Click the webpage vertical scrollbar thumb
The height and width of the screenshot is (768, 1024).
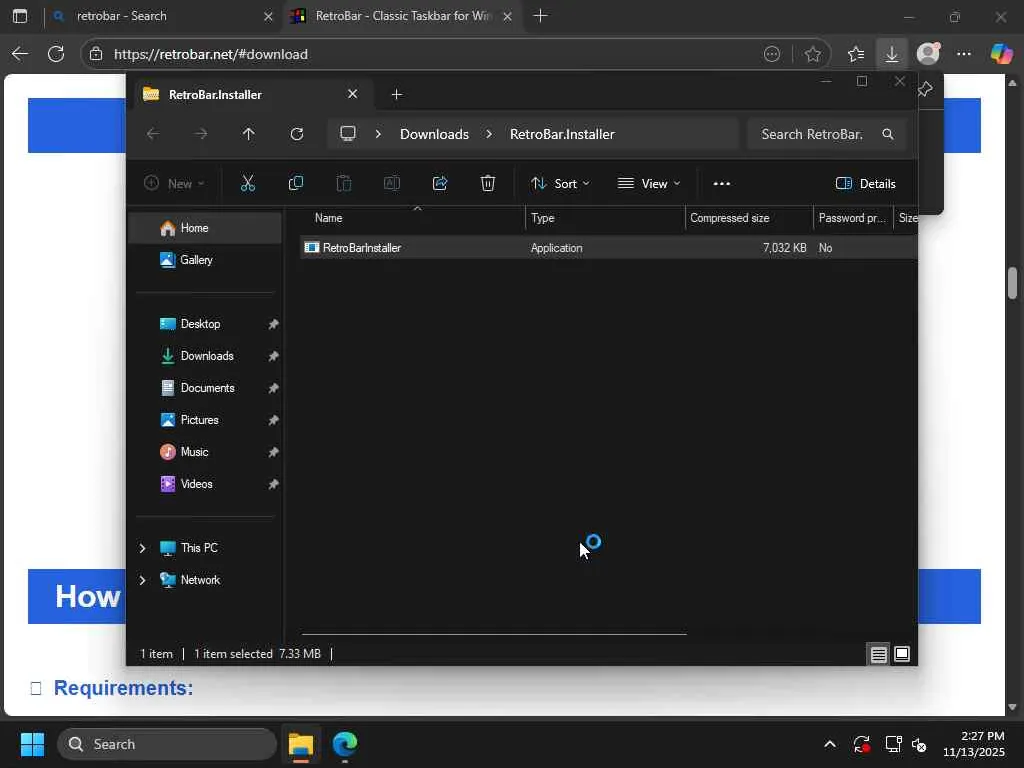[1012, 282]
